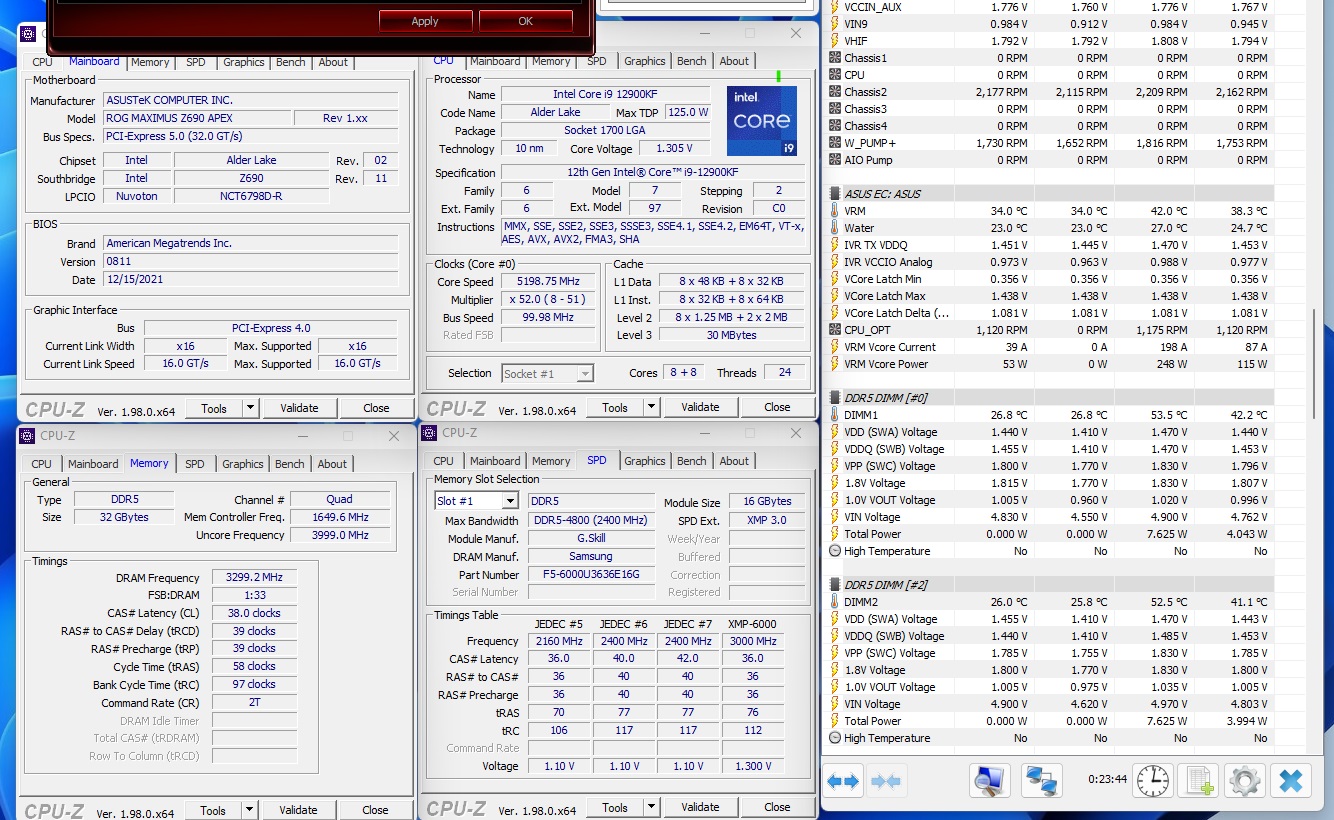The width and height of the screenshot is (1334, 820).
Task: Switch to SPD tab in Memory window
Action: [x=195, y=464]
